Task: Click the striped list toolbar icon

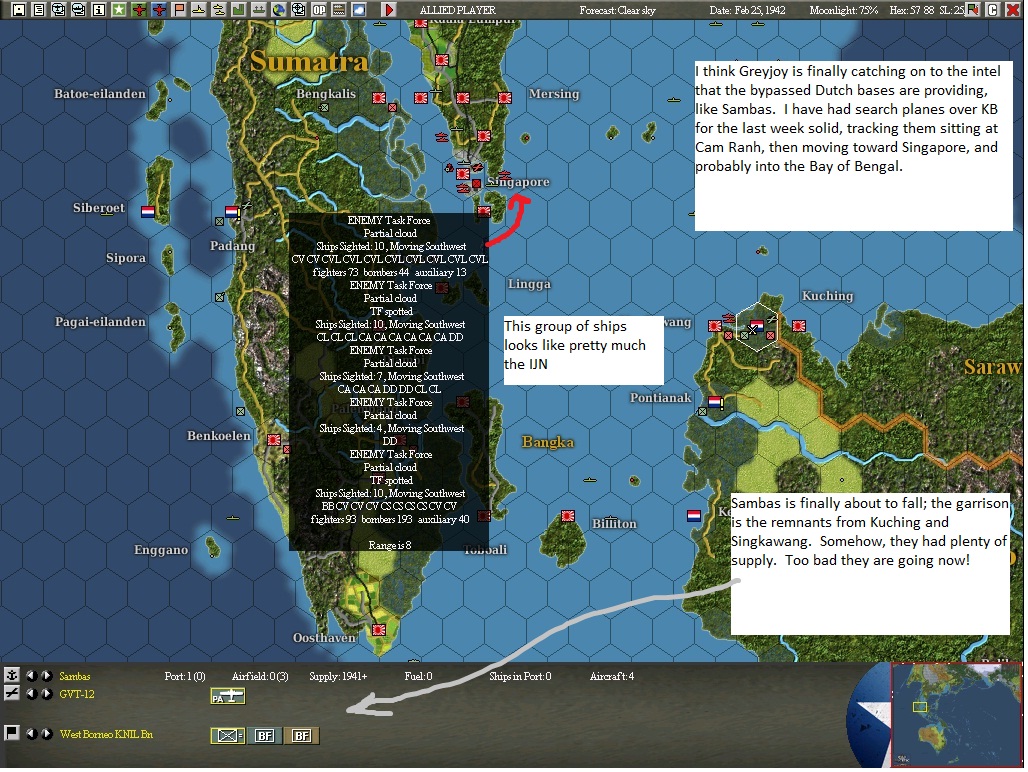Action: 338,9
